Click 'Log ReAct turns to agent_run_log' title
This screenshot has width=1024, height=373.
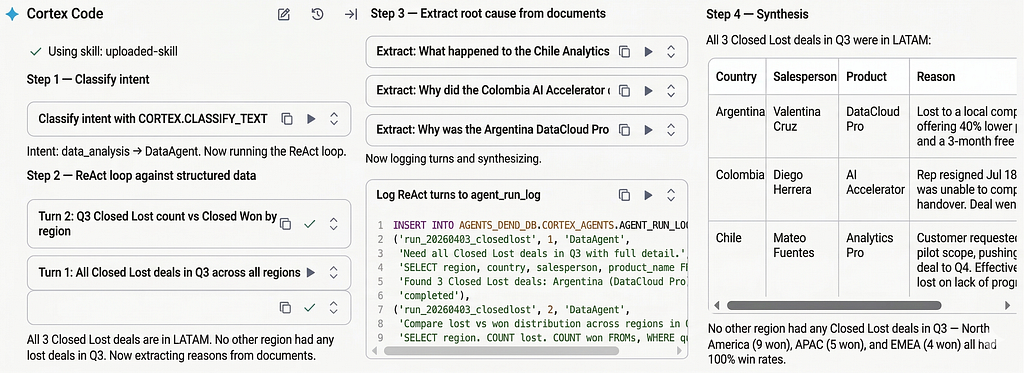click(458, 195)
